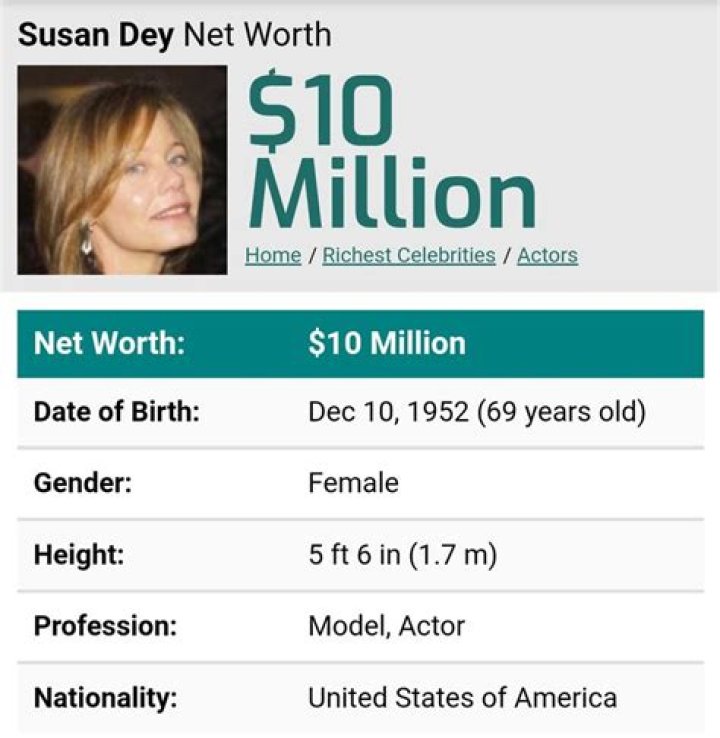720x738 pixels.
Task: Go to the Actors category link
Action: 547,255
